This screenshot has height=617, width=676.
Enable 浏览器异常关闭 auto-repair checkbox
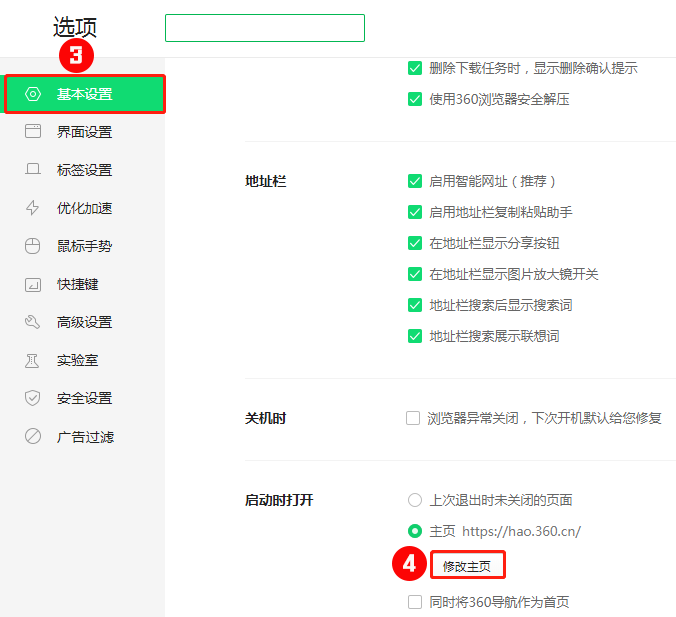click(413, 418)
